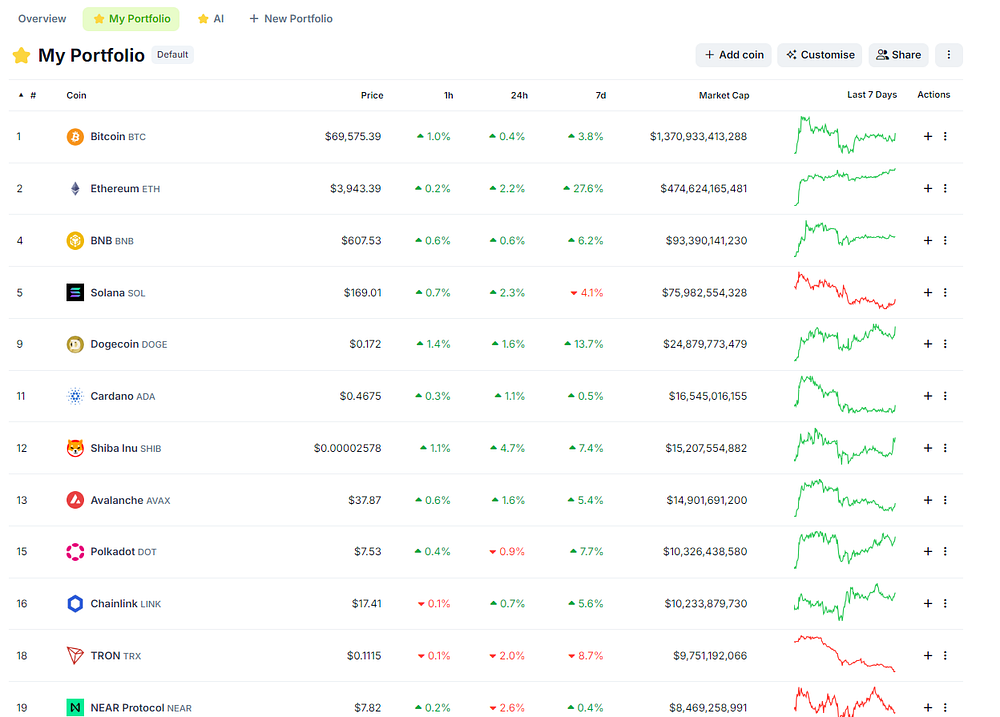This screenshot has width=1000, height=717.
Task: Click the plus icon in Cardano row
Action: (928, 395)
